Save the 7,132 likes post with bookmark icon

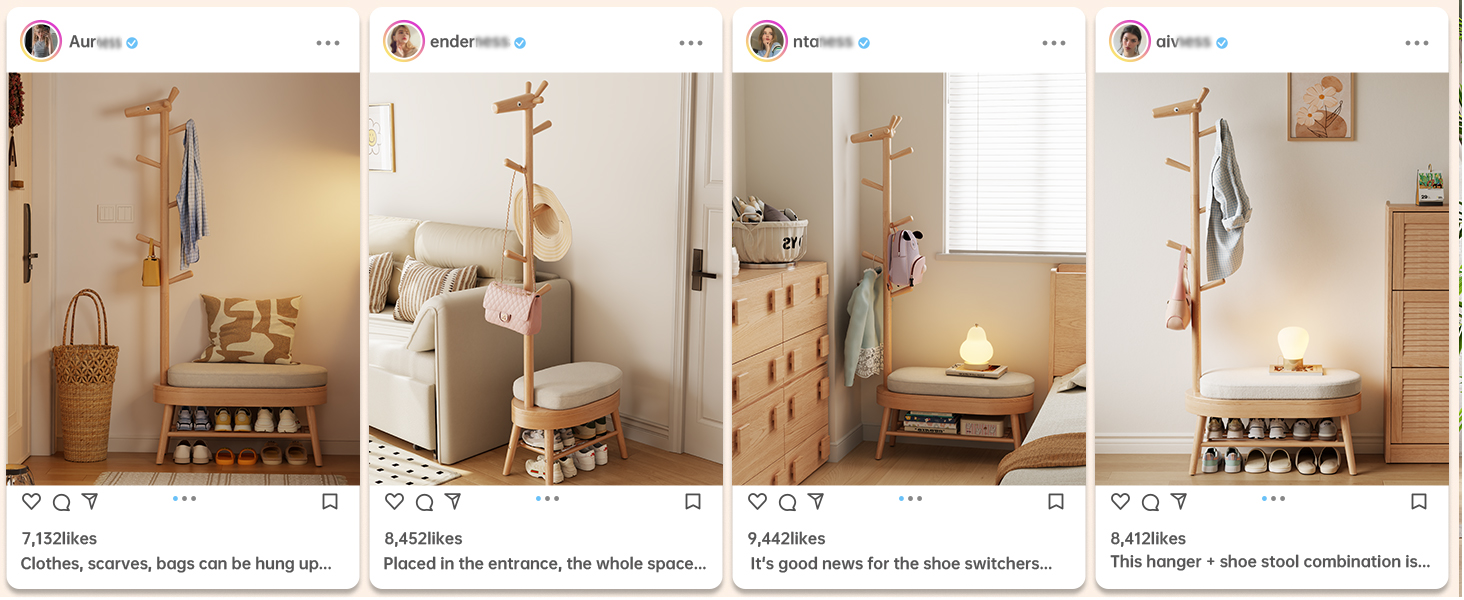point(330,501)
